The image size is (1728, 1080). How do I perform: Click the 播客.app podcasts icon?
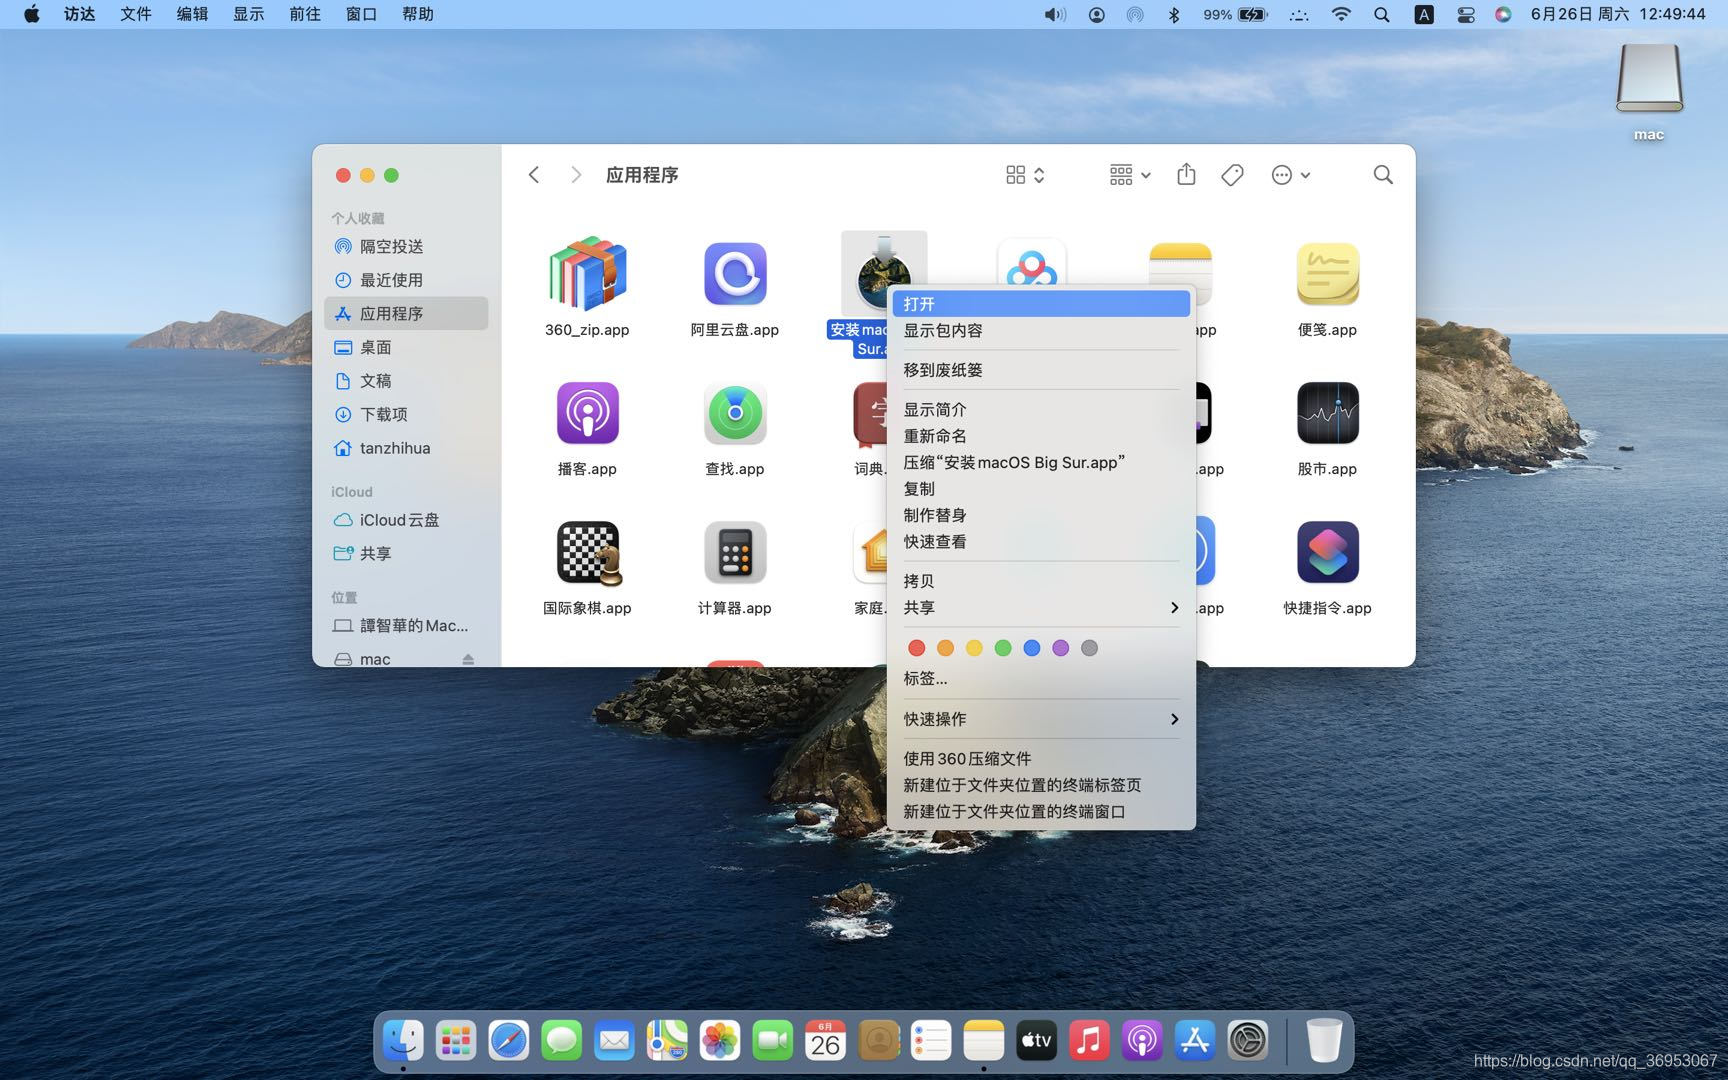click(x=587, y=413)
